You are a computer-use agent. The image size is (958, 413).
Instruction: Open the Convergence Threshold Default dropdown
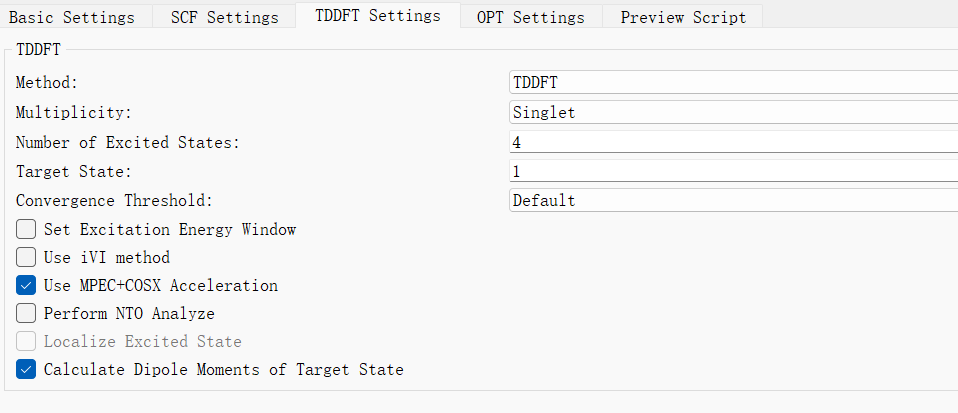pos(733,200)
